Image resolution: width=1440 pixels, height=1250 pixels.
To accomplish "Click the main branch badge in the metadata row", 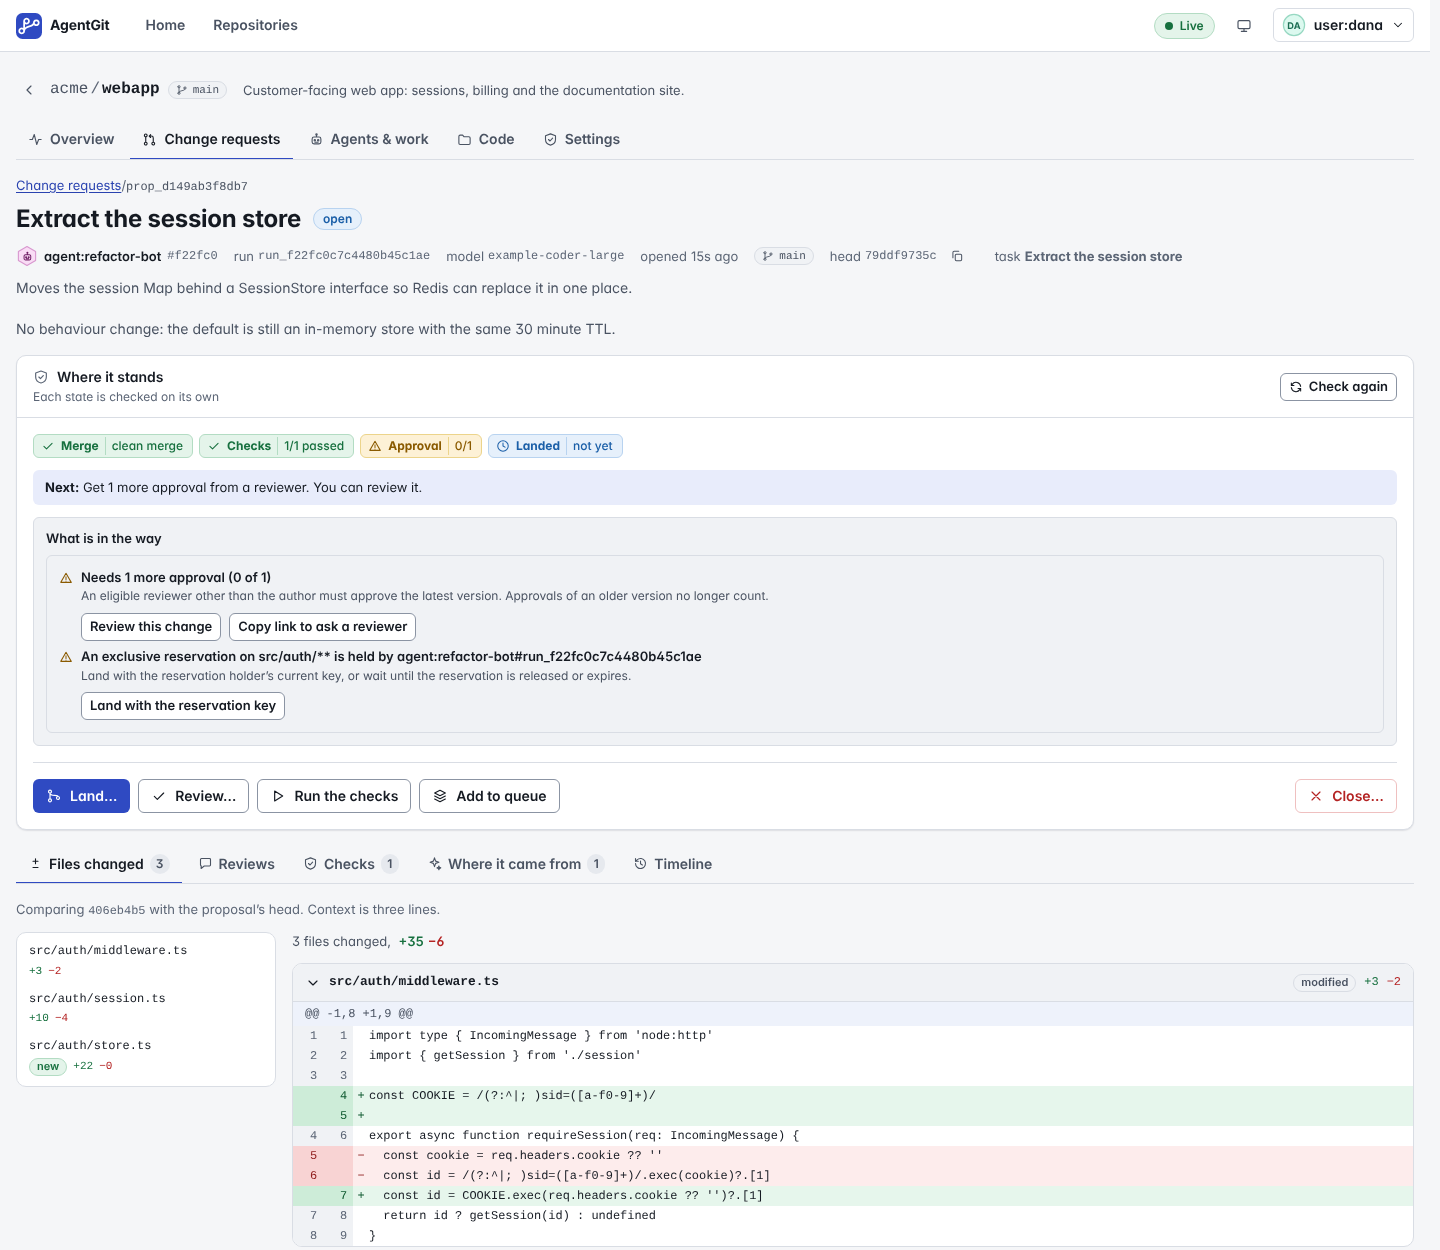I will [x=784, y=256].
